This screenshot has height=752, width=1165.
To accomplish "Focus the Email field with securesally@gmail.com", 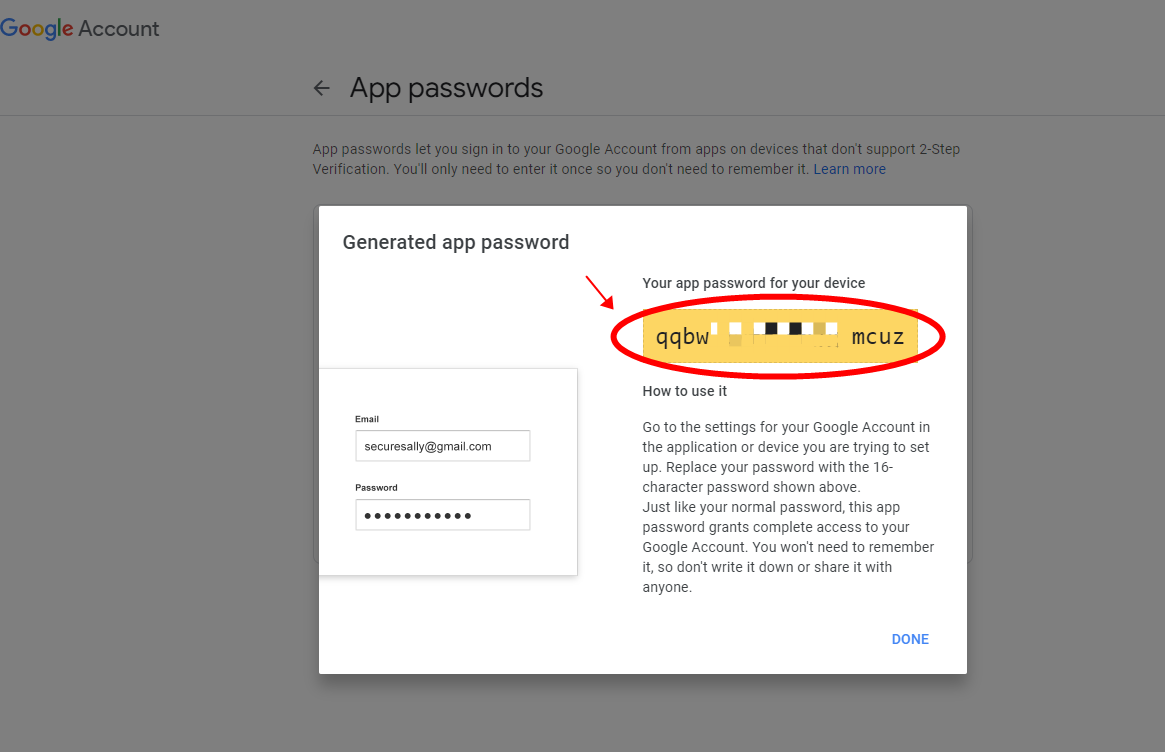I will (x=443, y=446).
